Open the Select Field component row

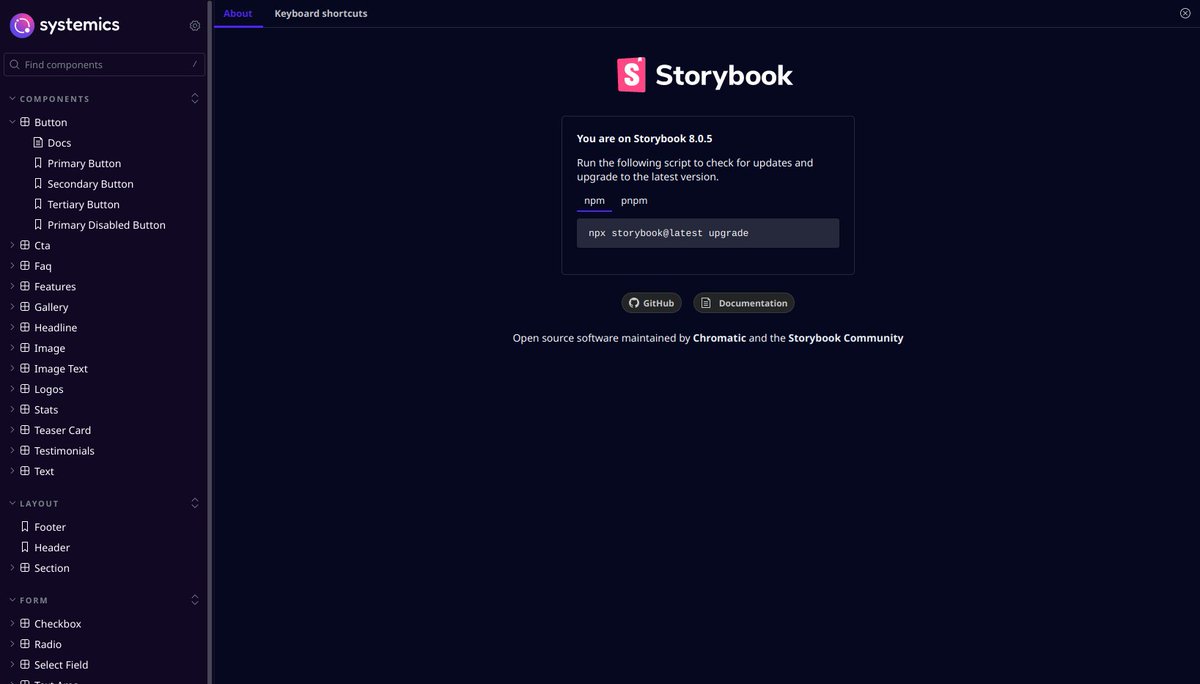coord(104,665)
